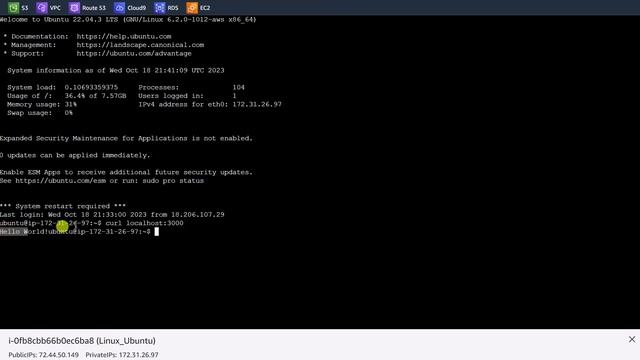Click the 'Users logged in' line
Screen dimensions: 640x360
pyautogui.click(x=187, y=96)
